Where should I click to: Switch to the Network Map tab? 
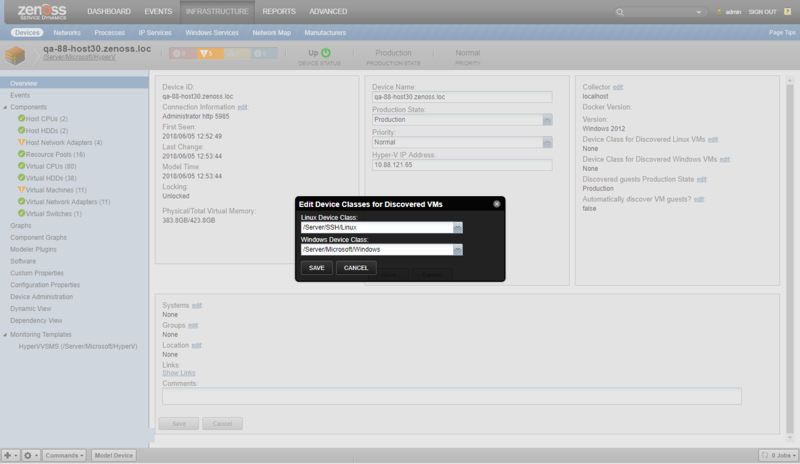271,33
